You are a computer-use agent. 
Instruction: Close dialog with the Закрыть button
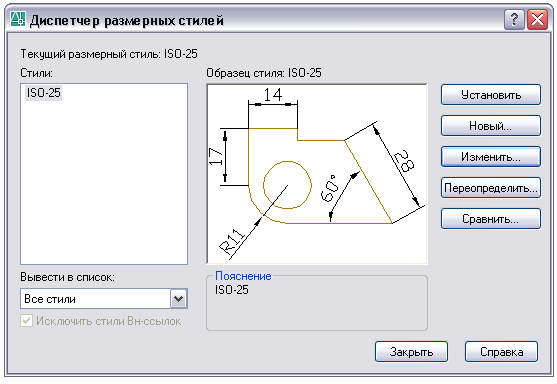click(411, 352)
